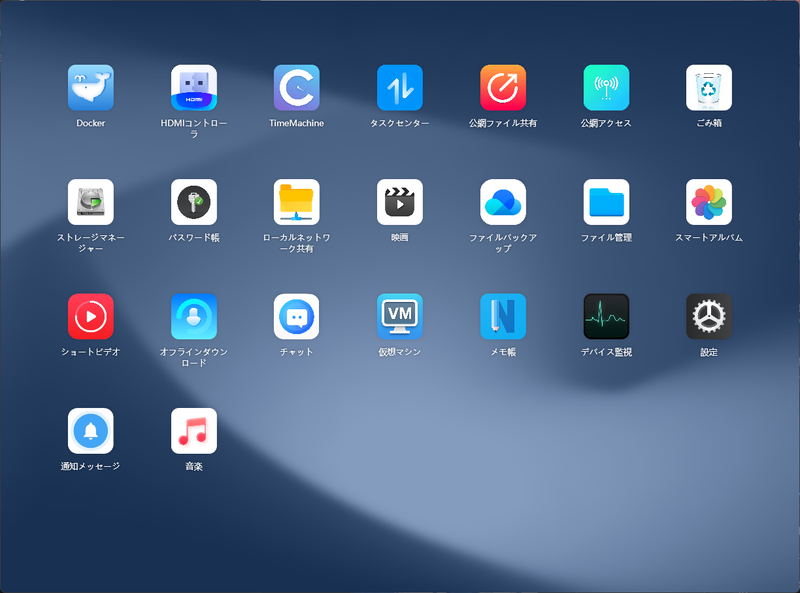The image size is (800, 593).
Task: Click the "パスワード帳" label text
Action: pyautogui.click(x=194, y=237)
